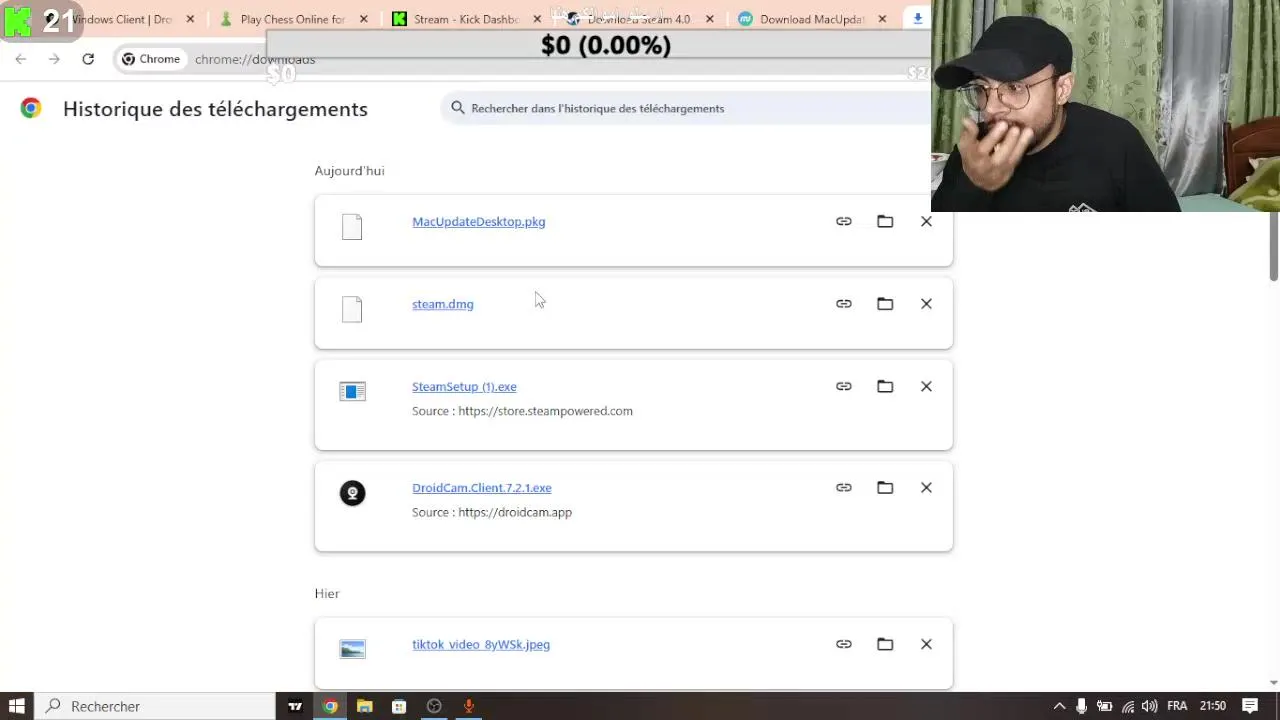
Task: Click the FRA keyboard language indicator
Action: (1177, 706)
